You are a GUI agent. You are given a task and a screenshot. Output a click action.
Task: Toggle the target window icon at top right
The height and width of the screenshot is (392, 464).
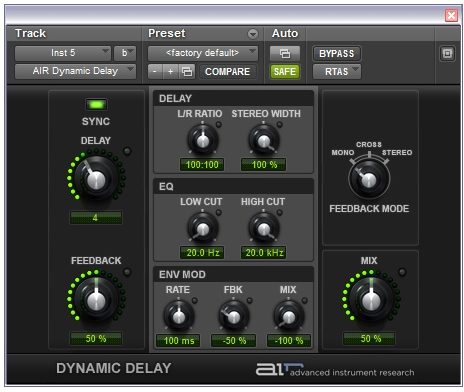click(447, 53)
